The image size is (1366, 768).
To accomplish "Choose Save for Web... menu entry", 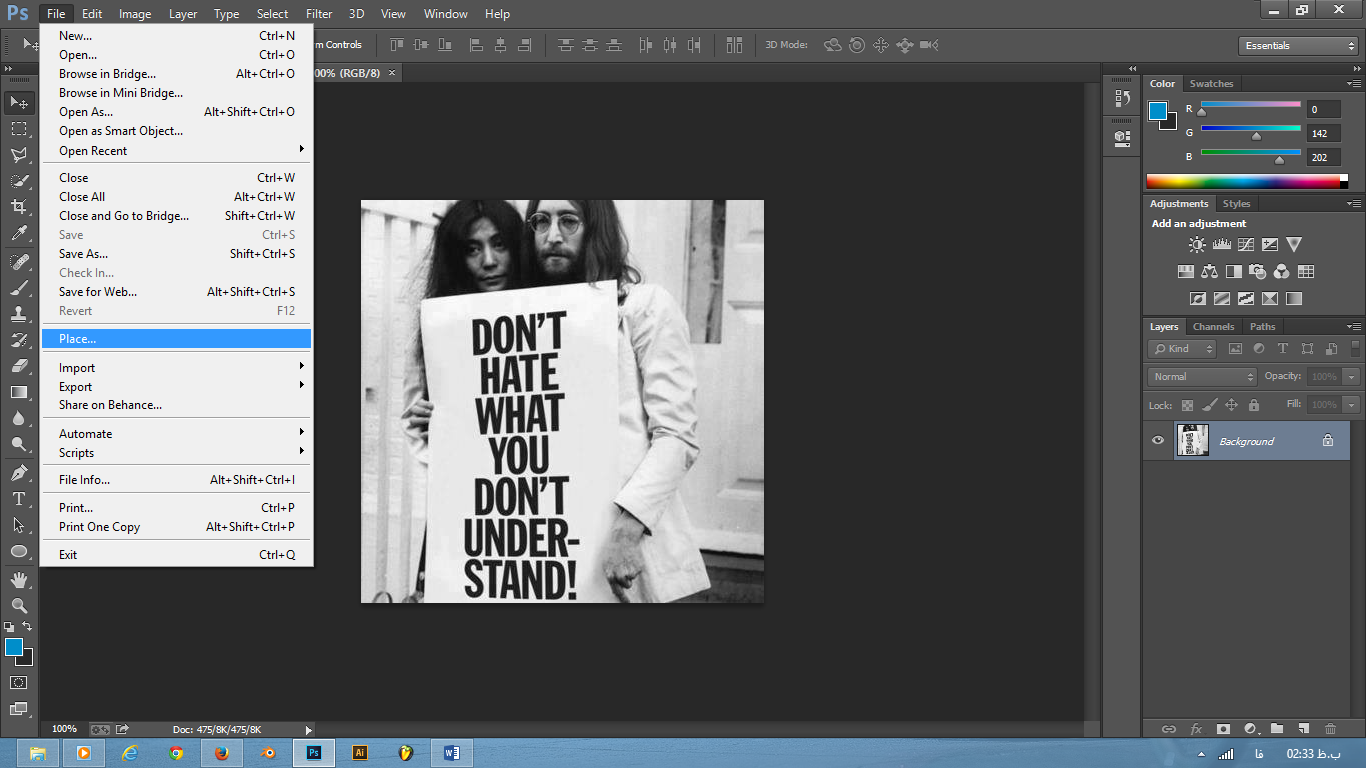I will 177,292.
